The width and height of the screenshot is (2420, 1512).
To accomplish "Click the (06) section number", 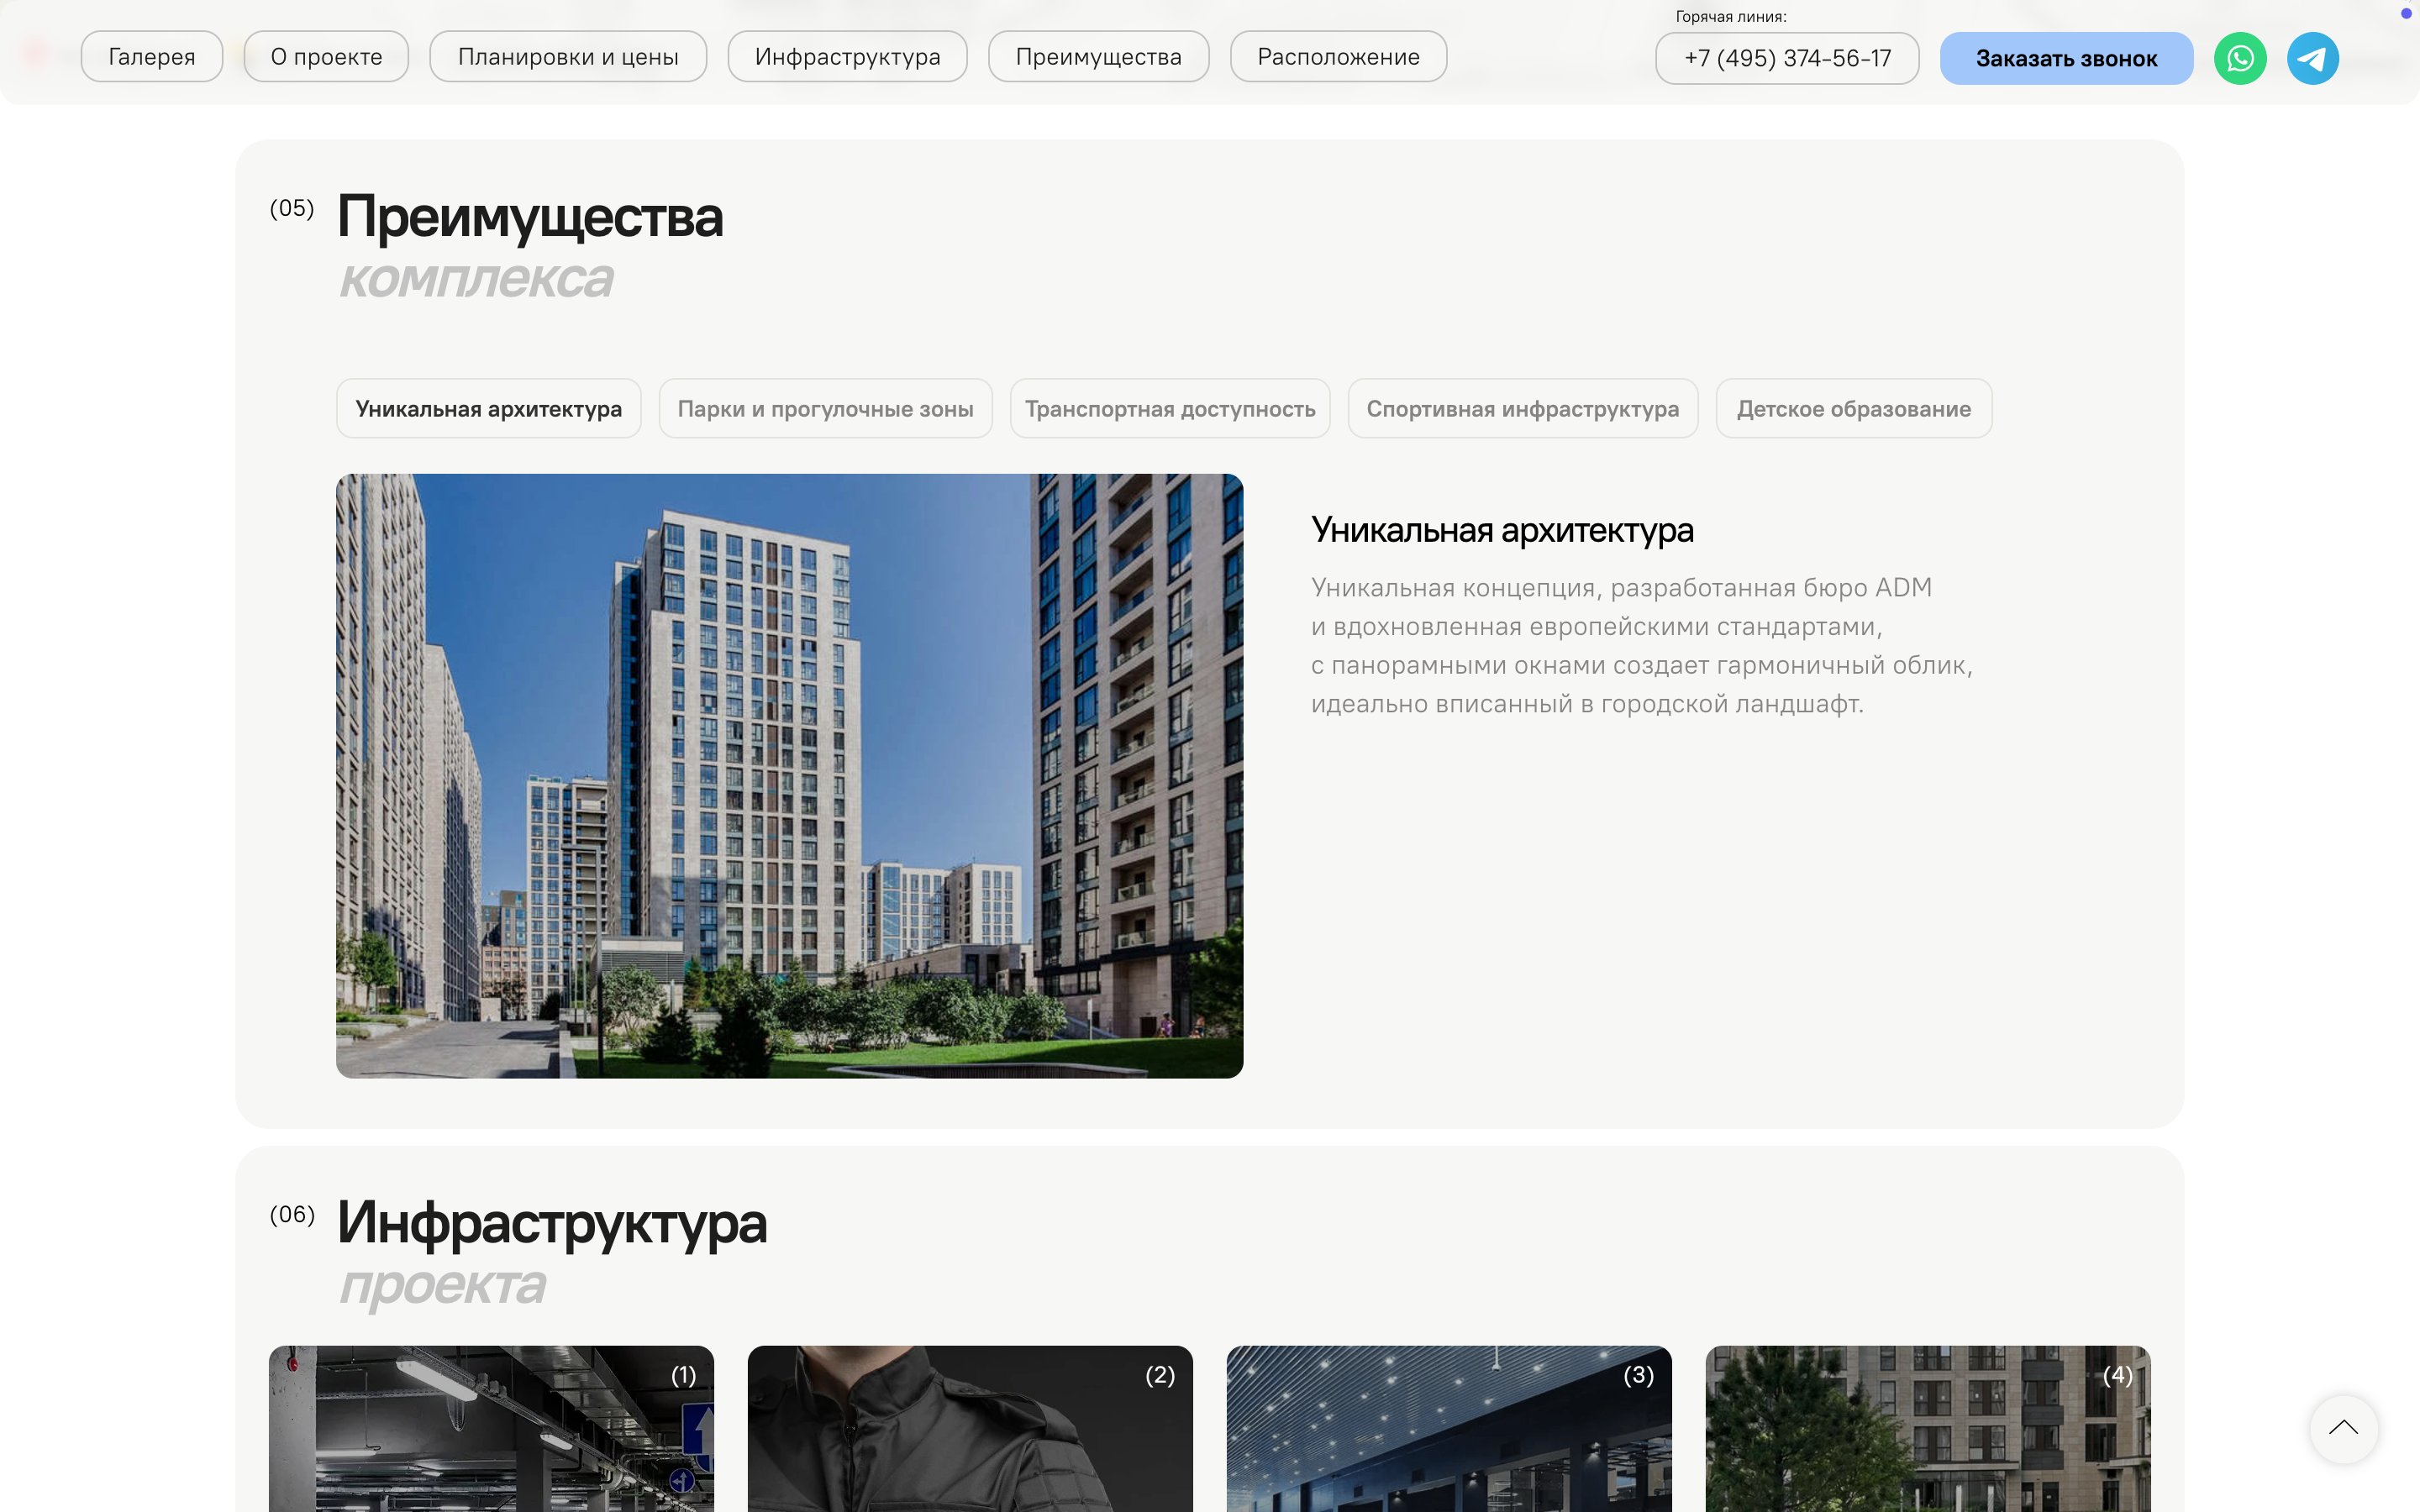I will point(292,1214).
